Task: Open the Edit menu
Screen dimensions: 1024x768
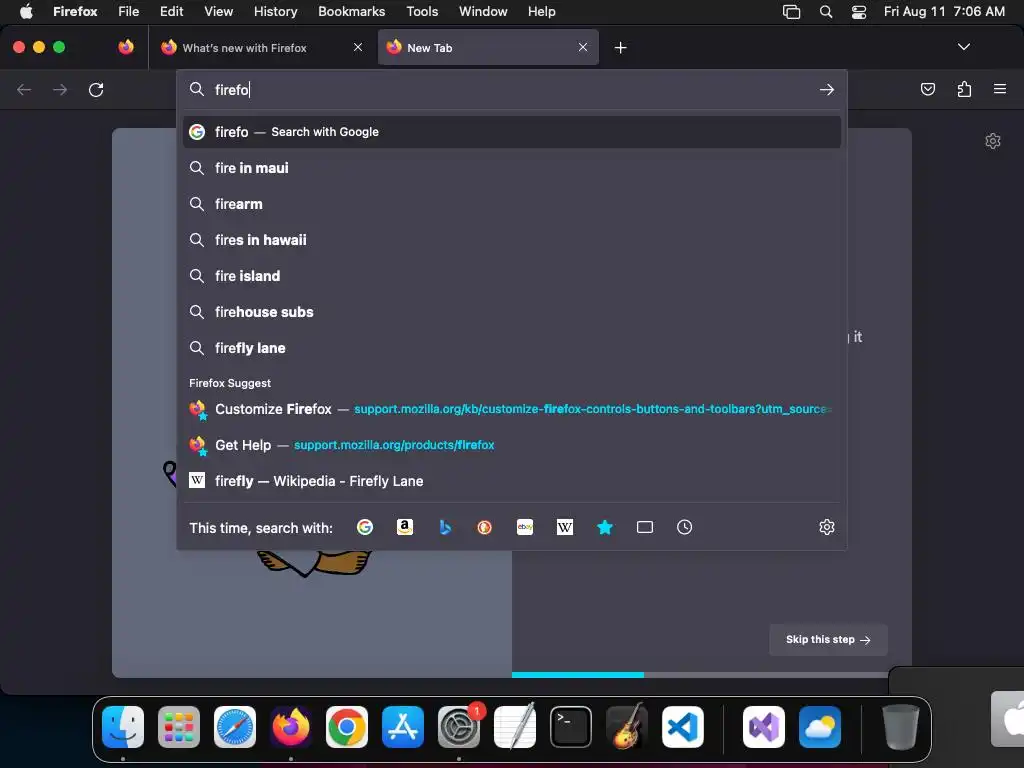Action: [x=172, y=11]
